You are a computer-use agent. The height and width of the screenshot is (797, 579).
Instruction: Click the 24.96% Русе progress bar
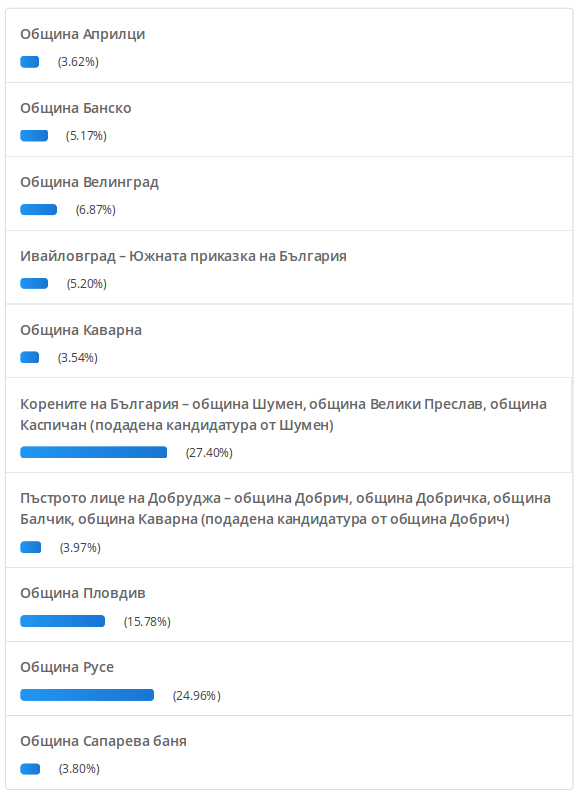[87, 695]
